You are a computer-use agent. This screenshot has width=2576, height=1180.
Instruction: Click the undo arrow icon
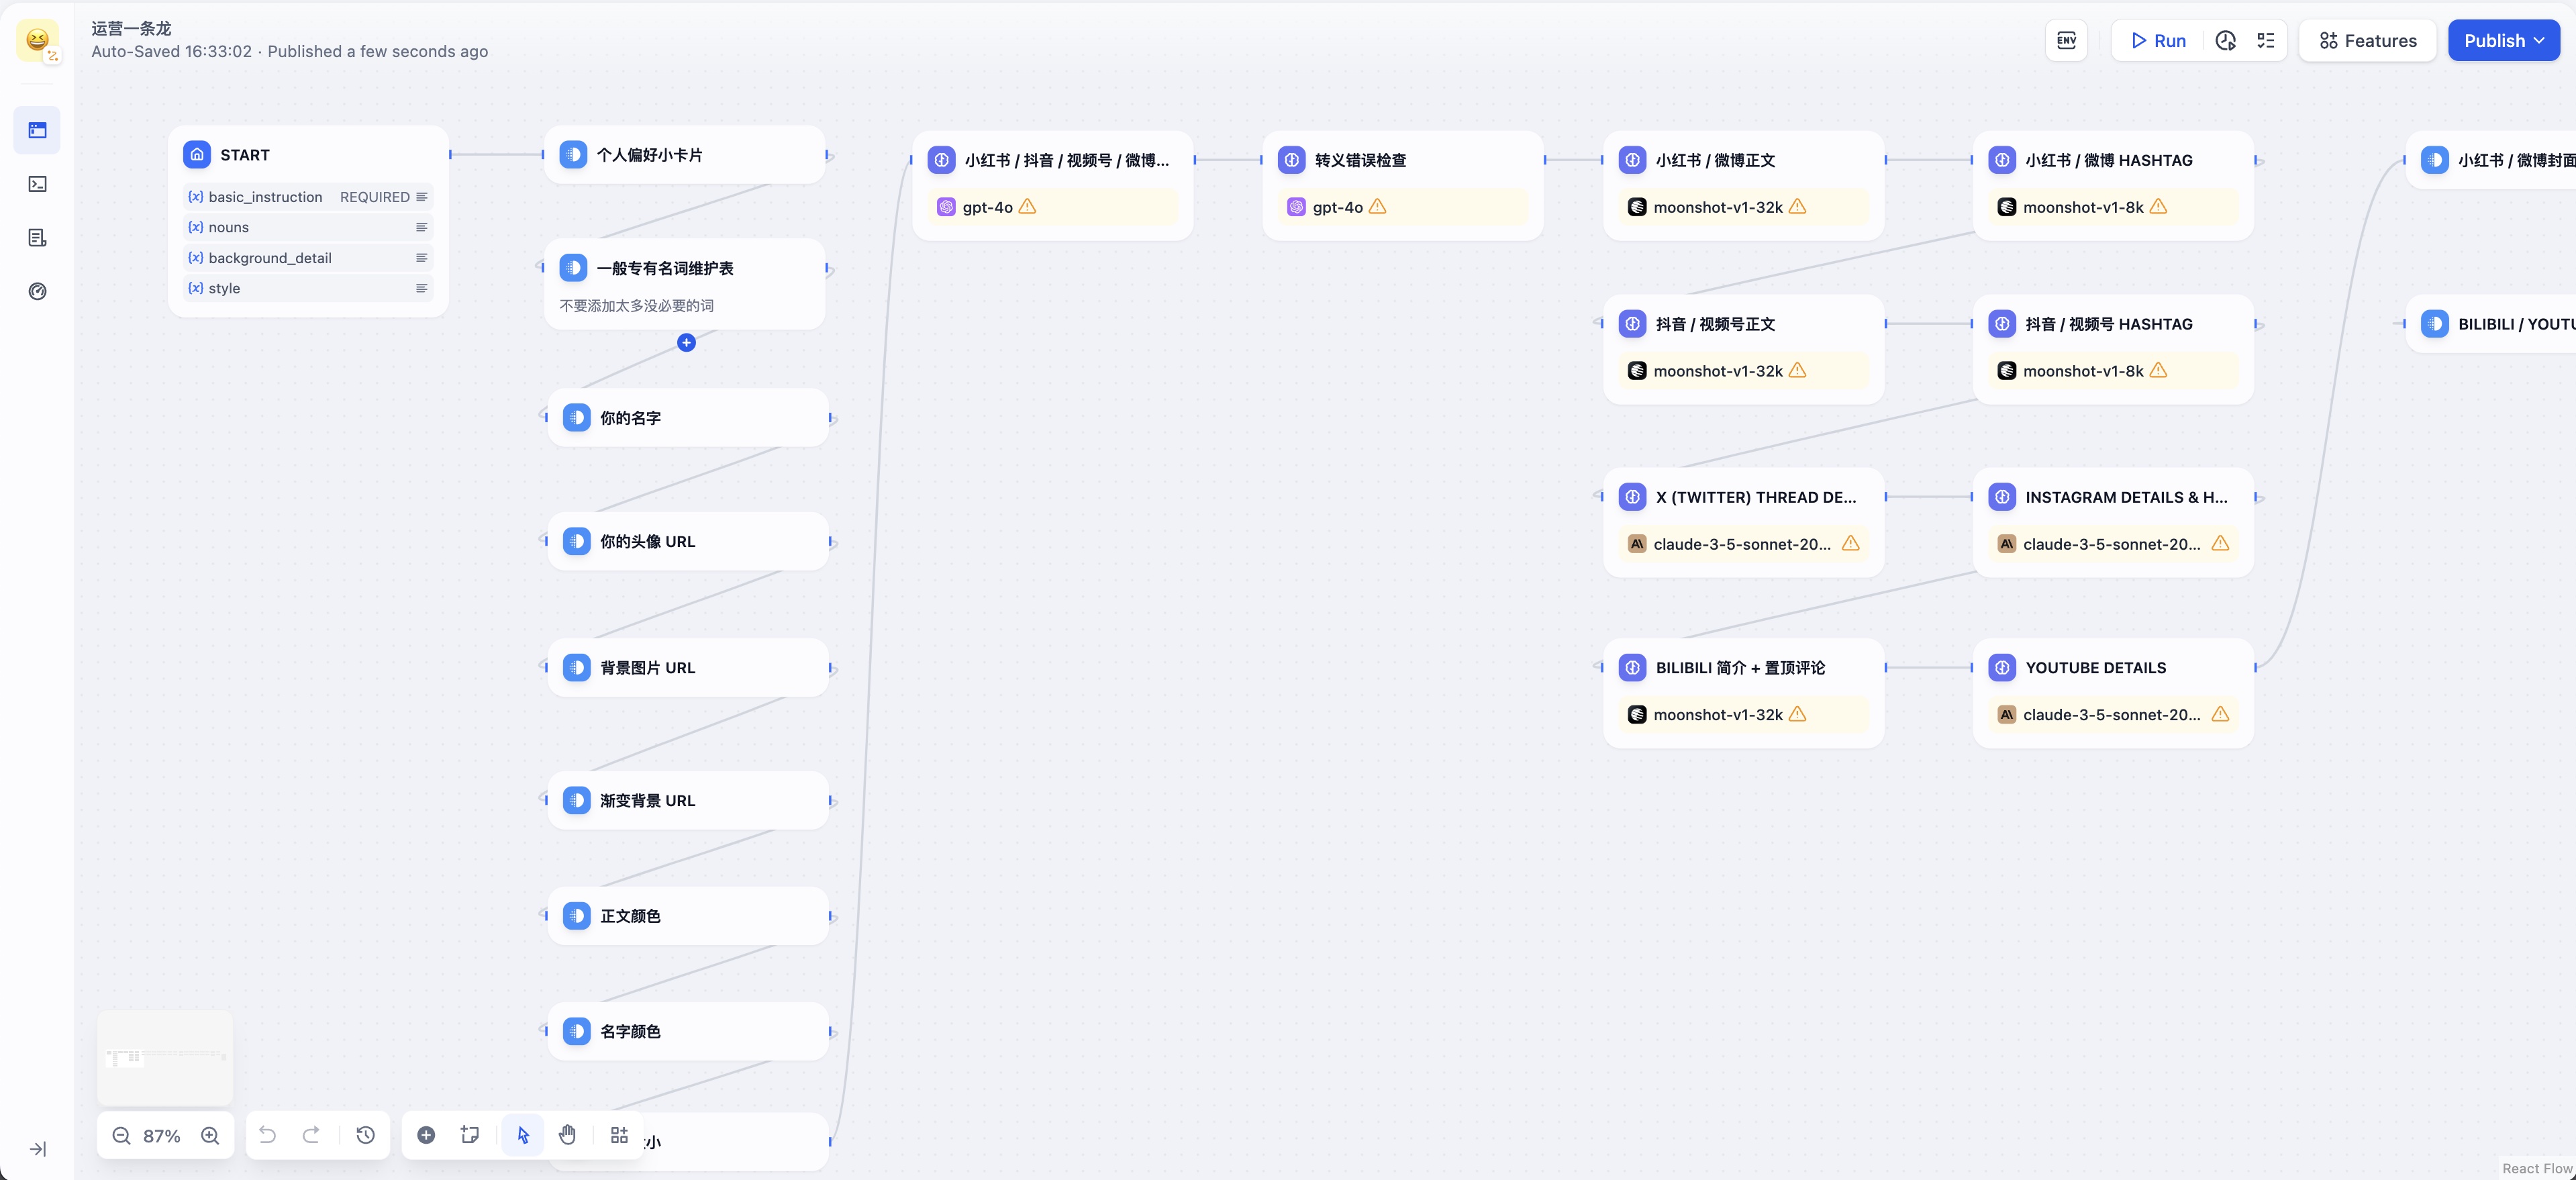[267, 1135]
